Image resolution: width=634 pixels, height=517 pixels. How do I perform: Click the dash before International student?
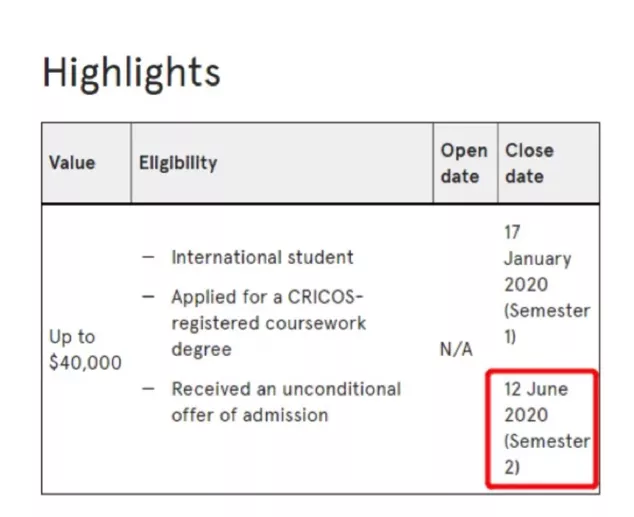148,257
